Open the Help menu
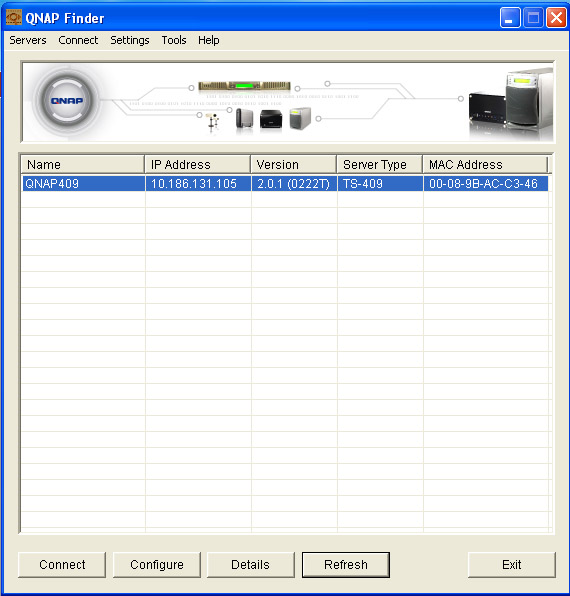The image size is (570, 596). coord(208,40)
